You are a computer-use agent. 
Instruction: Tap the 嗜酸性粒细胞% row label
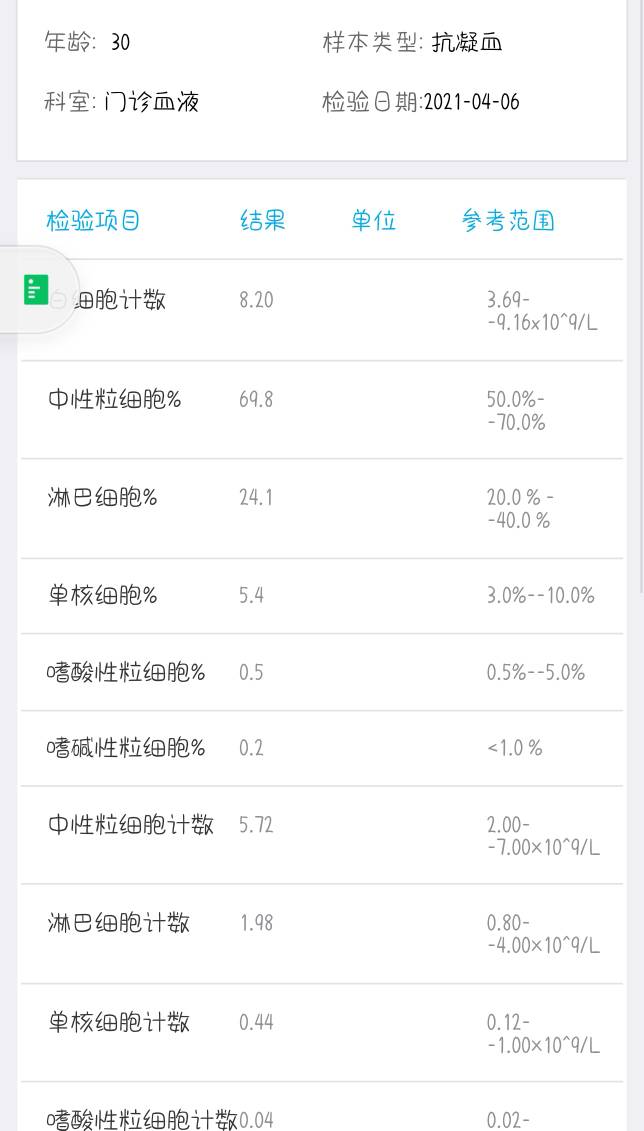pos(126,672)
